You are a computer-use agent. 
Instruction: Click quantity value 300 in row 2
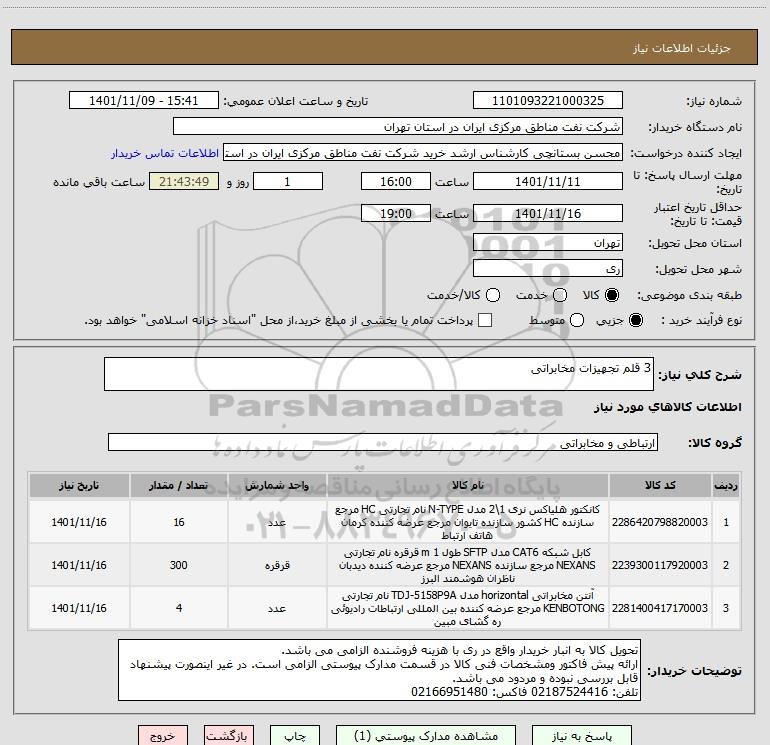pos(179,565)
